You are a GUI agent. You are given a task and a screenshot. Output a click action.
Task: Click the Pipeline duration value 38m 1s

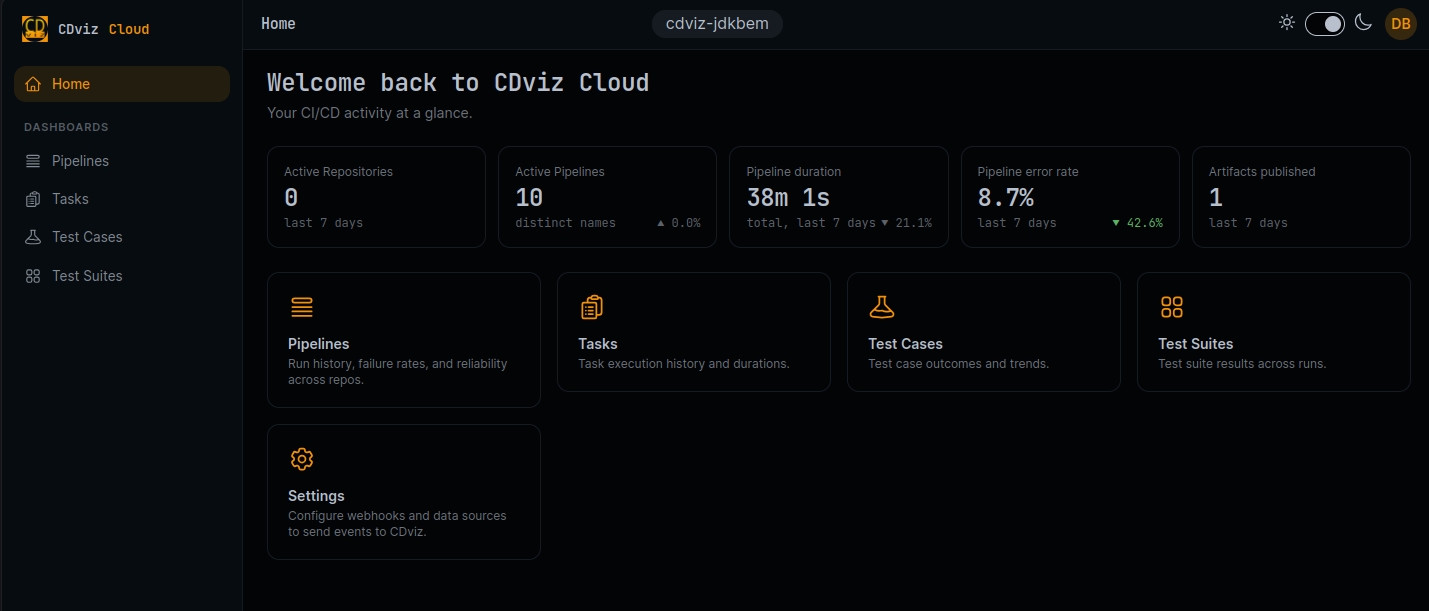(x=788, y=197)
